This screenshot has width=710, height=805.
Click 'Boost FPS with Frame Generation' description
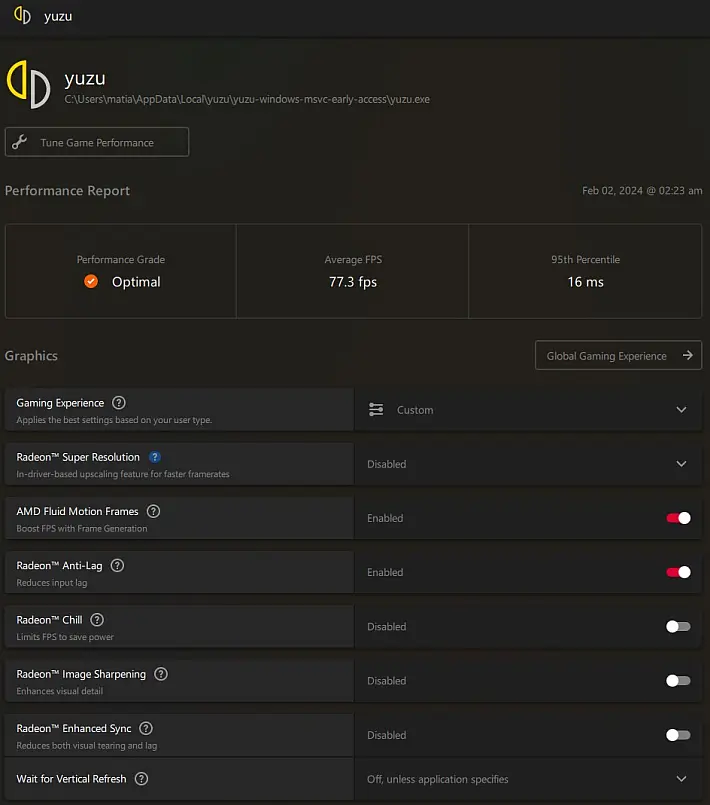tap(82, 528)
